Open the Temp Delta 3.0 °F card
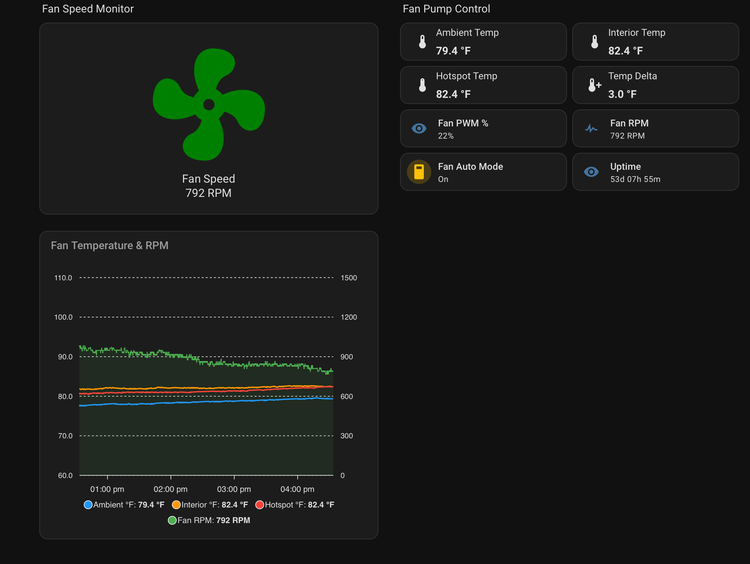This screenshot has height=564, width=750. click(655, 85)
